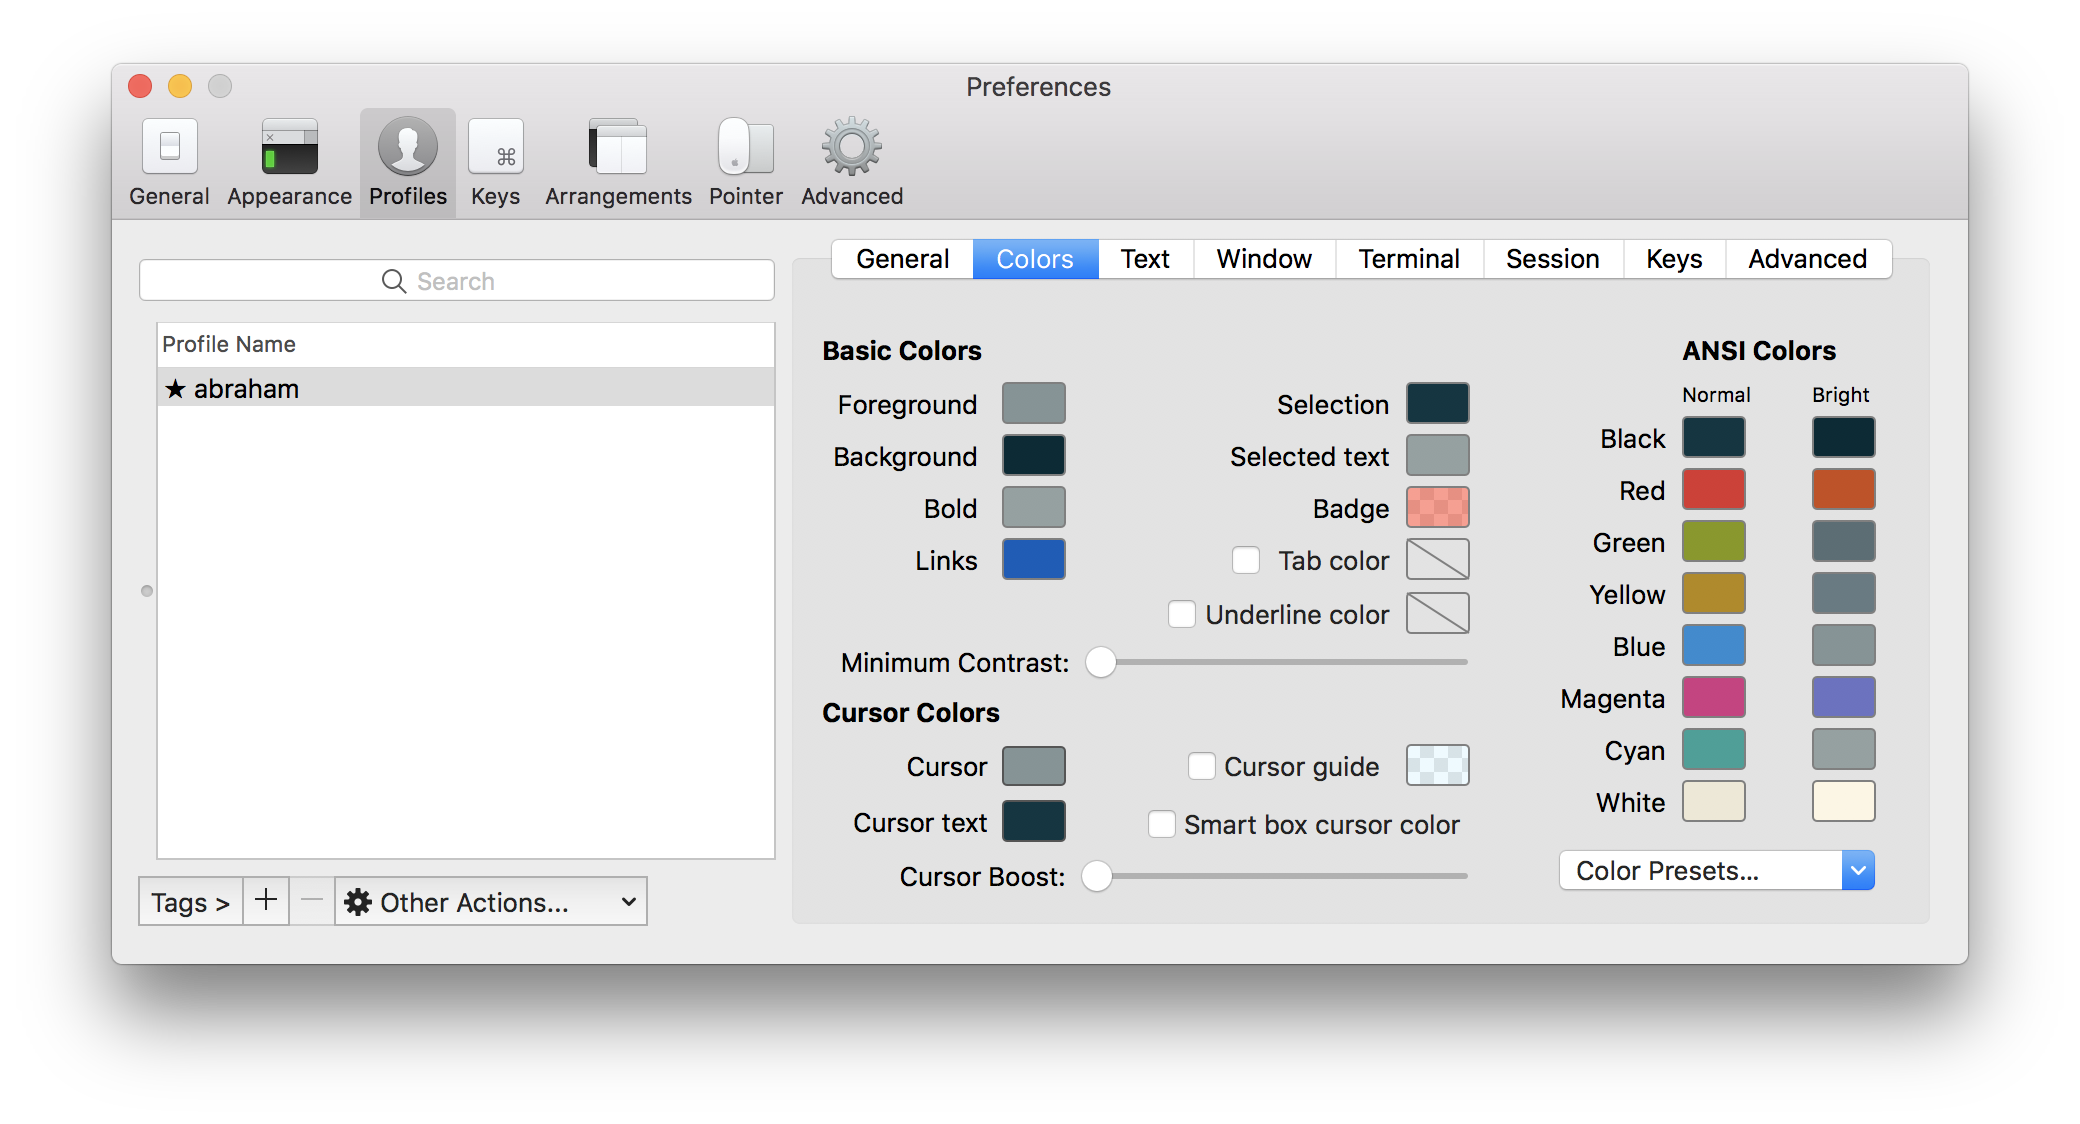Click the Underline color swatch

click(1438, 613)
